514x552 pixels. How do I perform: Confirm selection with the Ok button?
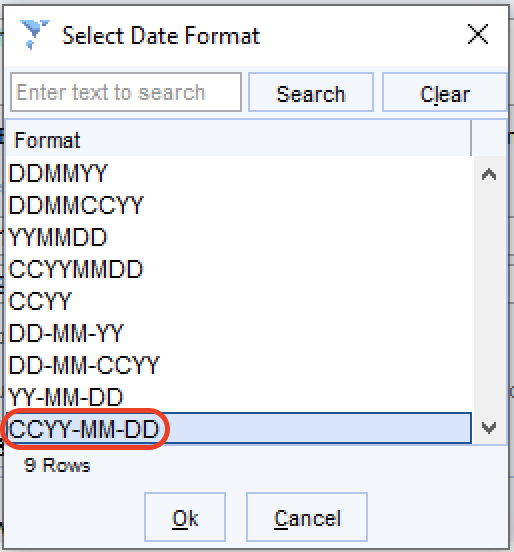point(185,517)
